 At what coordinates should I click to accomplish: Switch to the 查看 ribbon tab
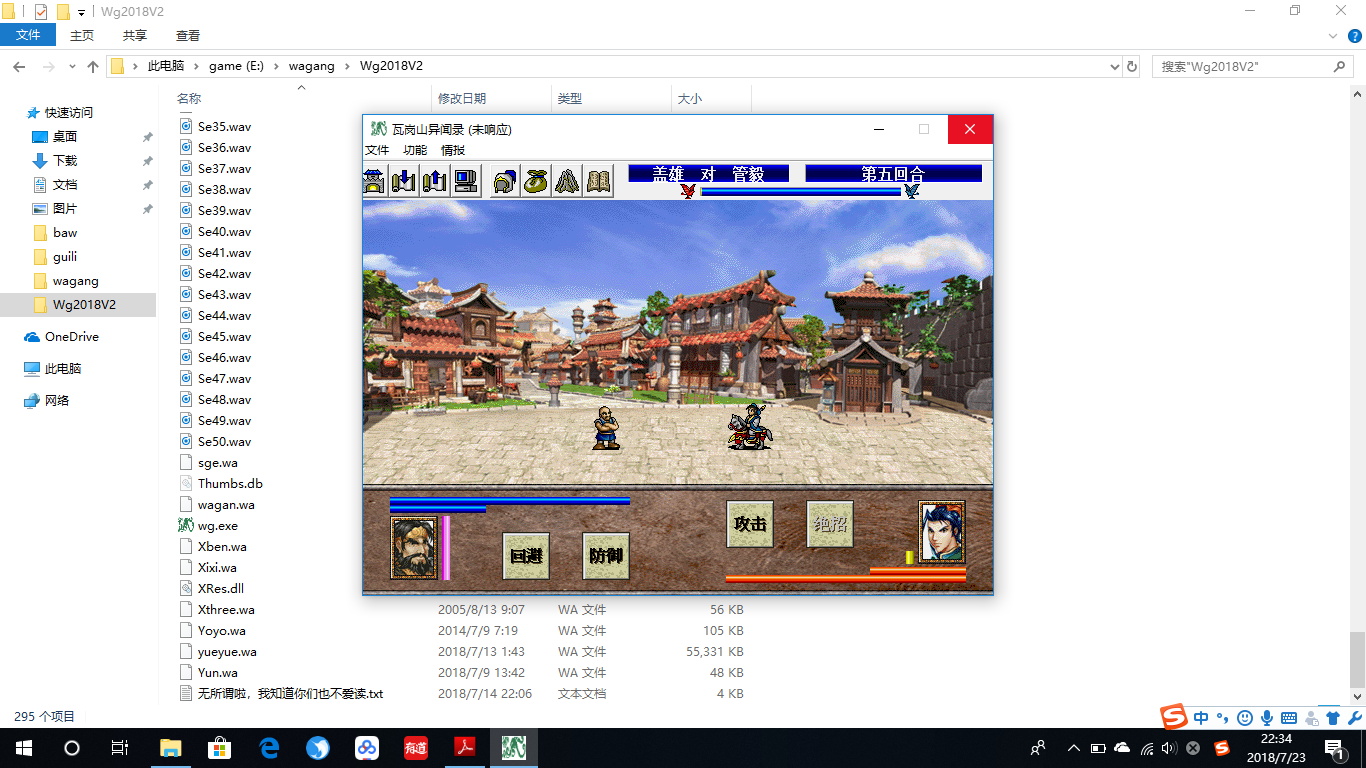point(188,35)
